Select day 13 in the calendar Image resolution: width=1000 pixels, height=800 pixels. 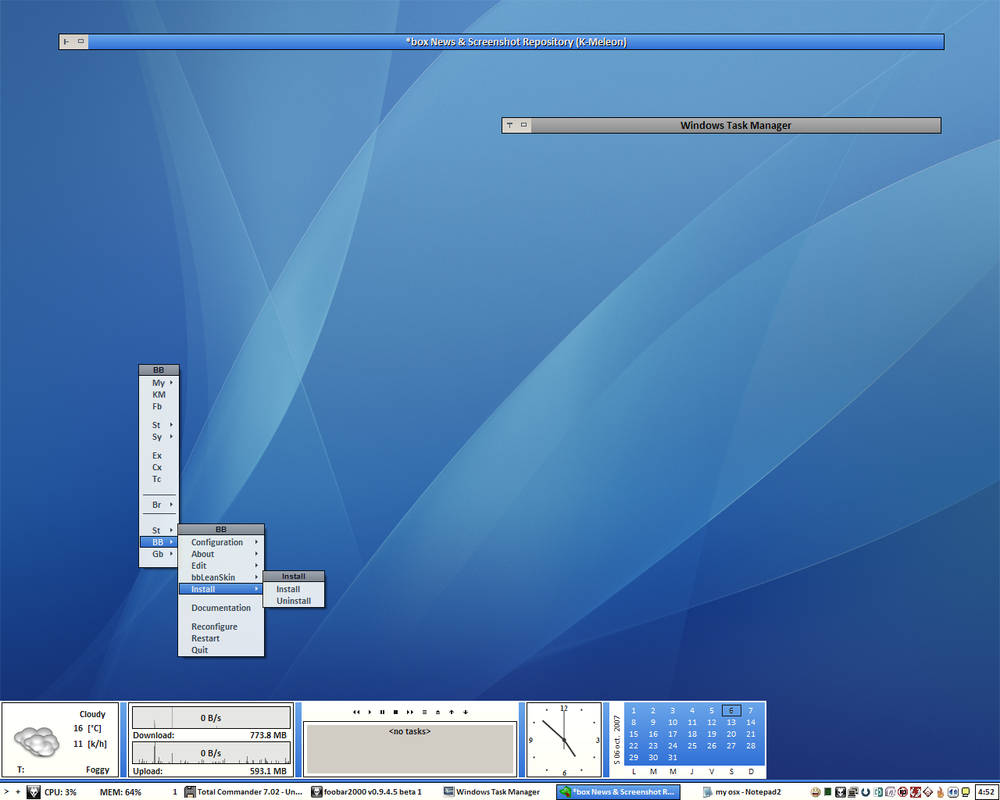pyautogui.click(x=731, y=722)
